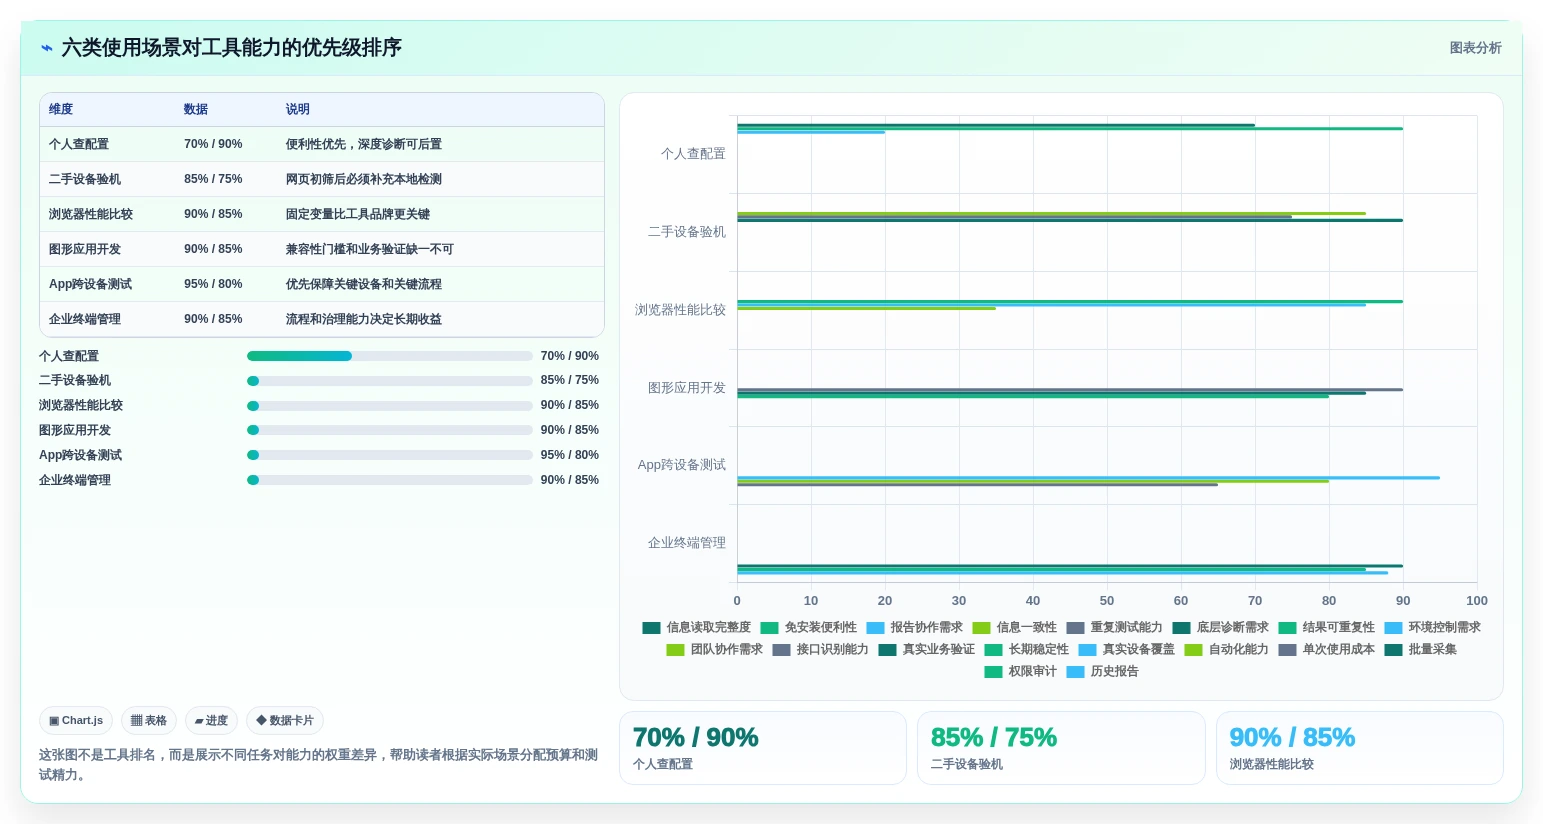Click the x-axis tick label 100
This screenshot has height=824, width=1543.
pos(1477,601)
